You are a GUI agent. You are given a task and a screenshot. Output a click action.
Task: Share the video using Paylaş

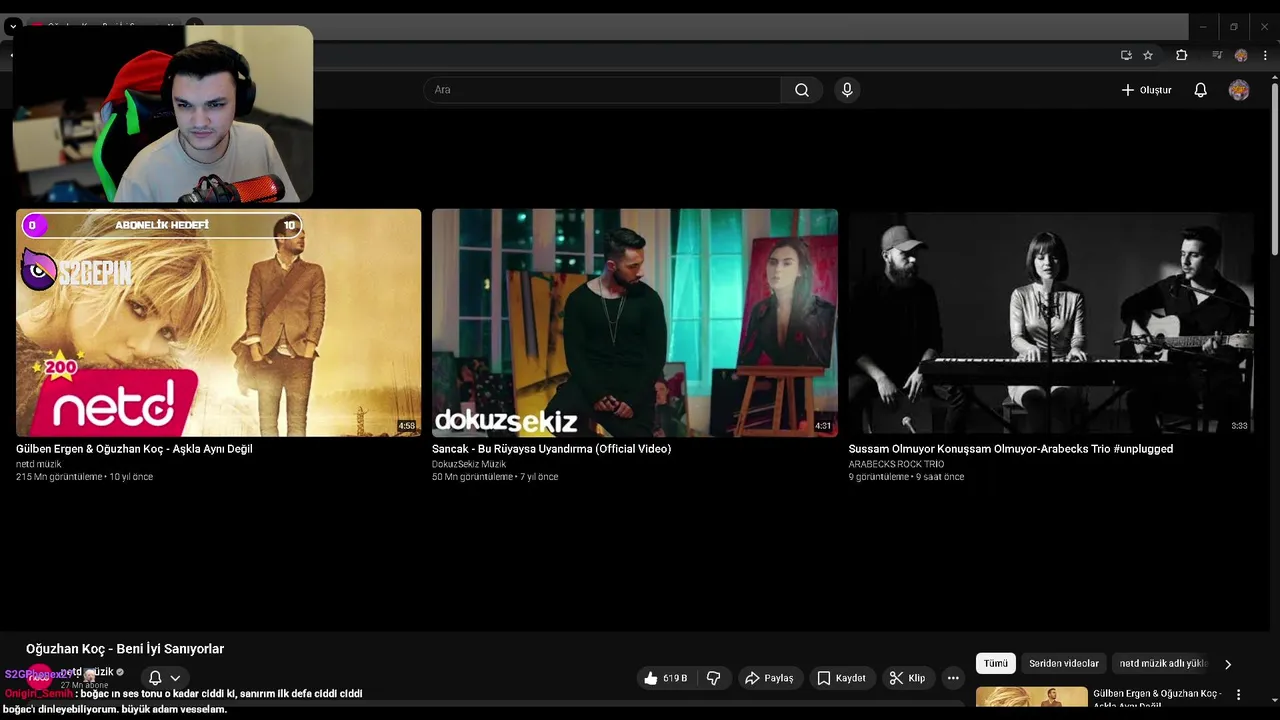pyautogui.click(x=769, y=678)
